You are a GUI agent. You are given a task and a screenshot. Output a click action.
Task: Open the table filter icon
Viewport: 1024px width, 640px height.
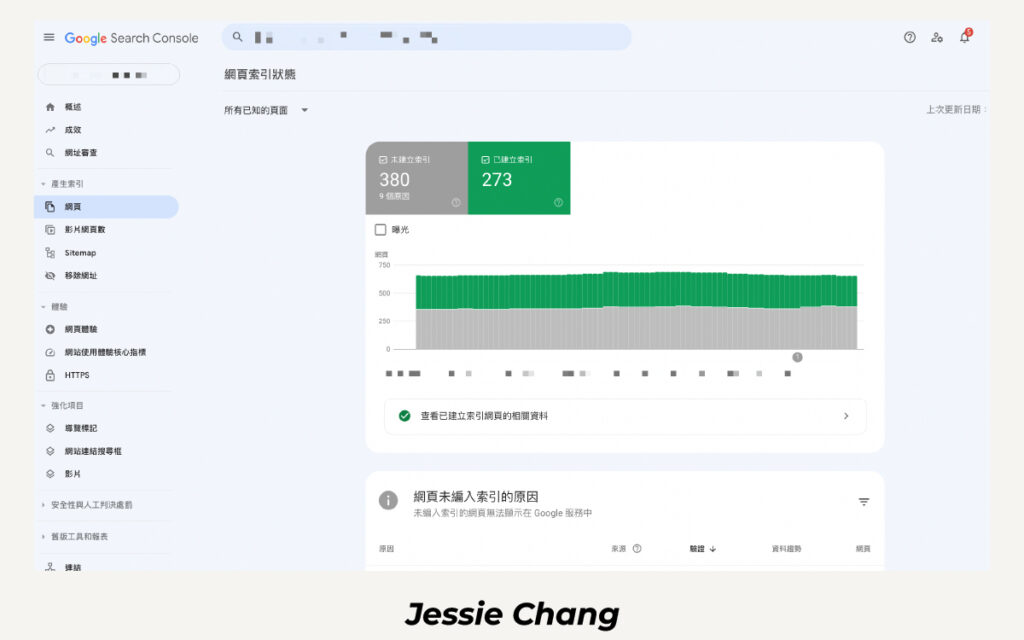[863, 502]
